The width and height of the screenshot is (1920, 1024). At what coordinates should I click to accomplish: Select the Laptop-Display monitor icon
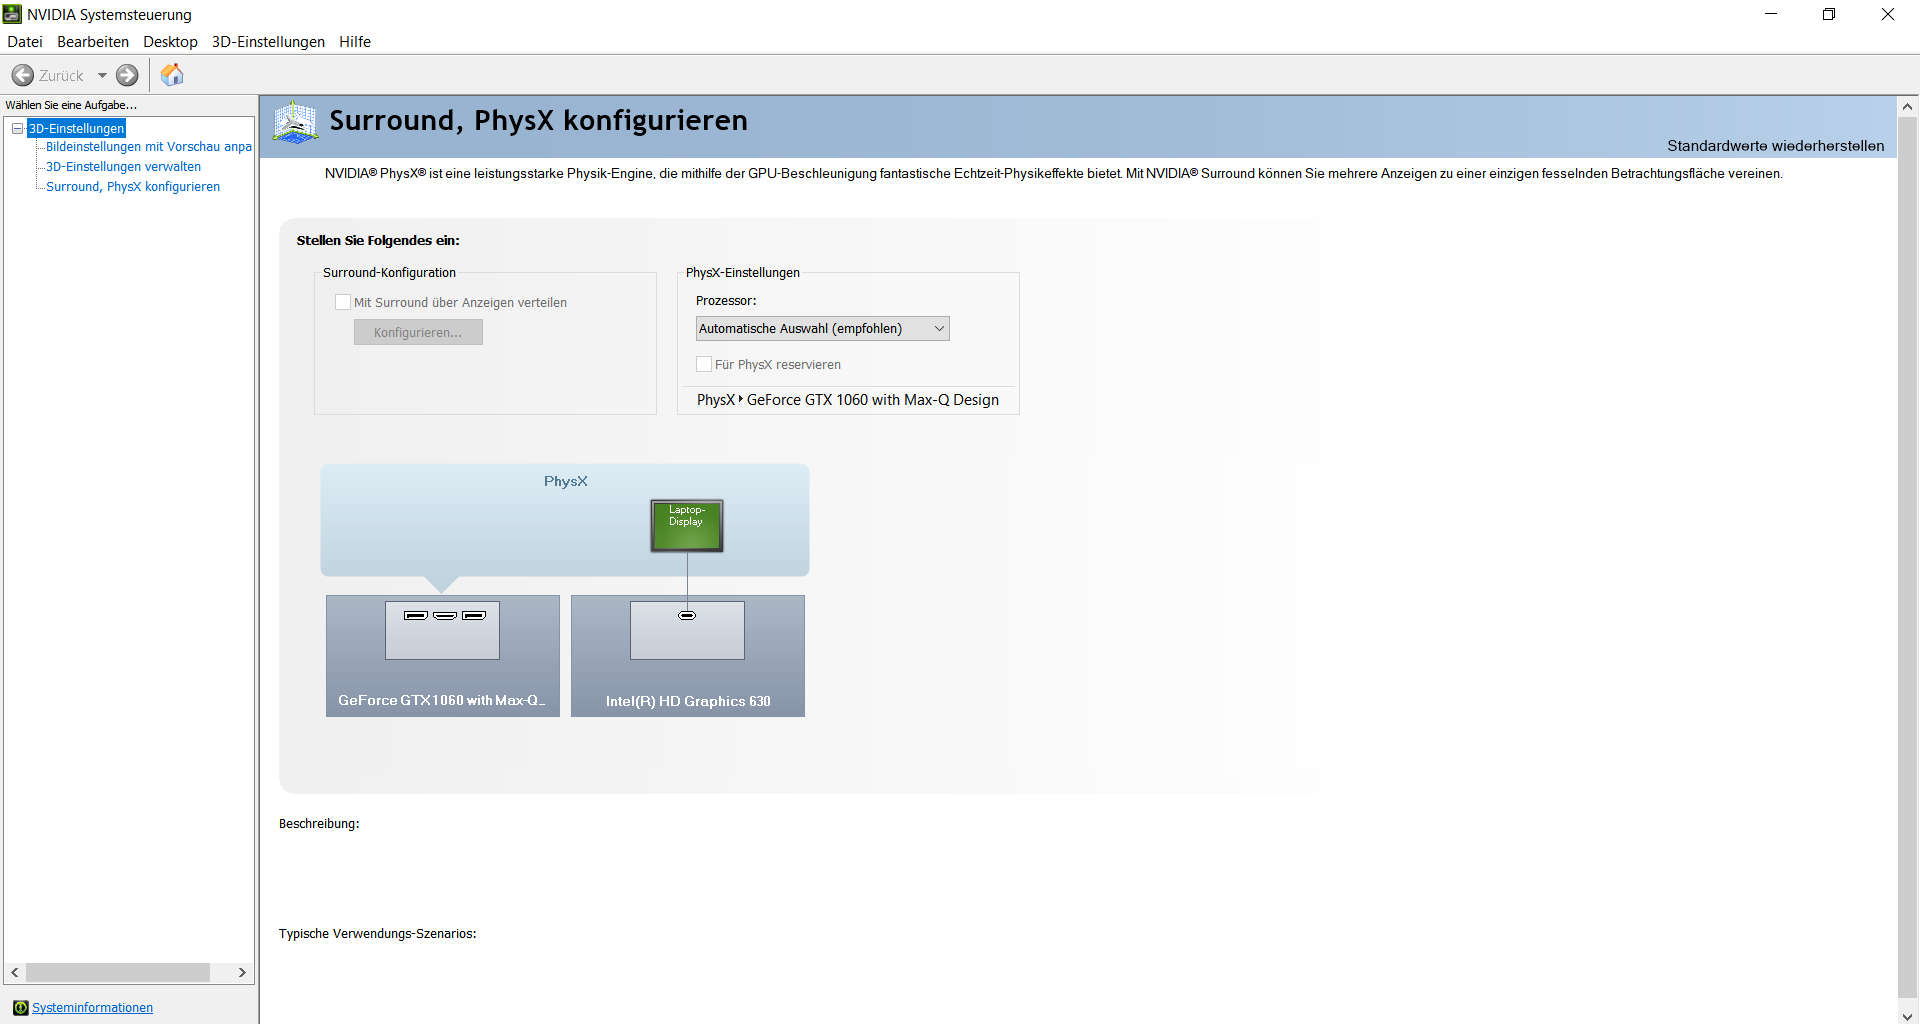[x=687, y=526]
